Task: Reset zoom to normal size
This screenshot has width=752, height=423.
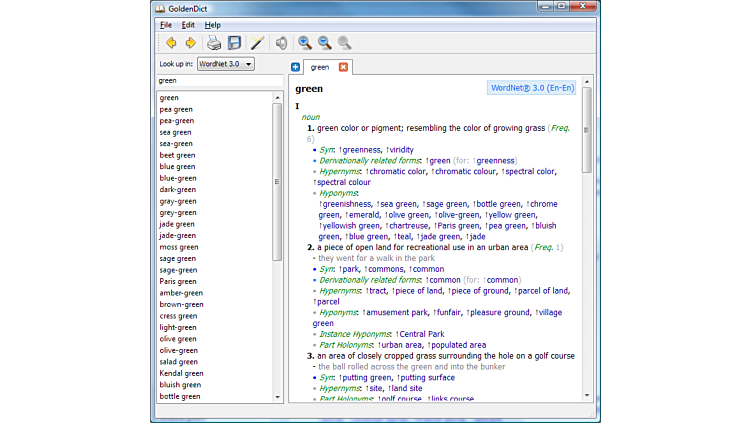Action: tap(344, 43)
